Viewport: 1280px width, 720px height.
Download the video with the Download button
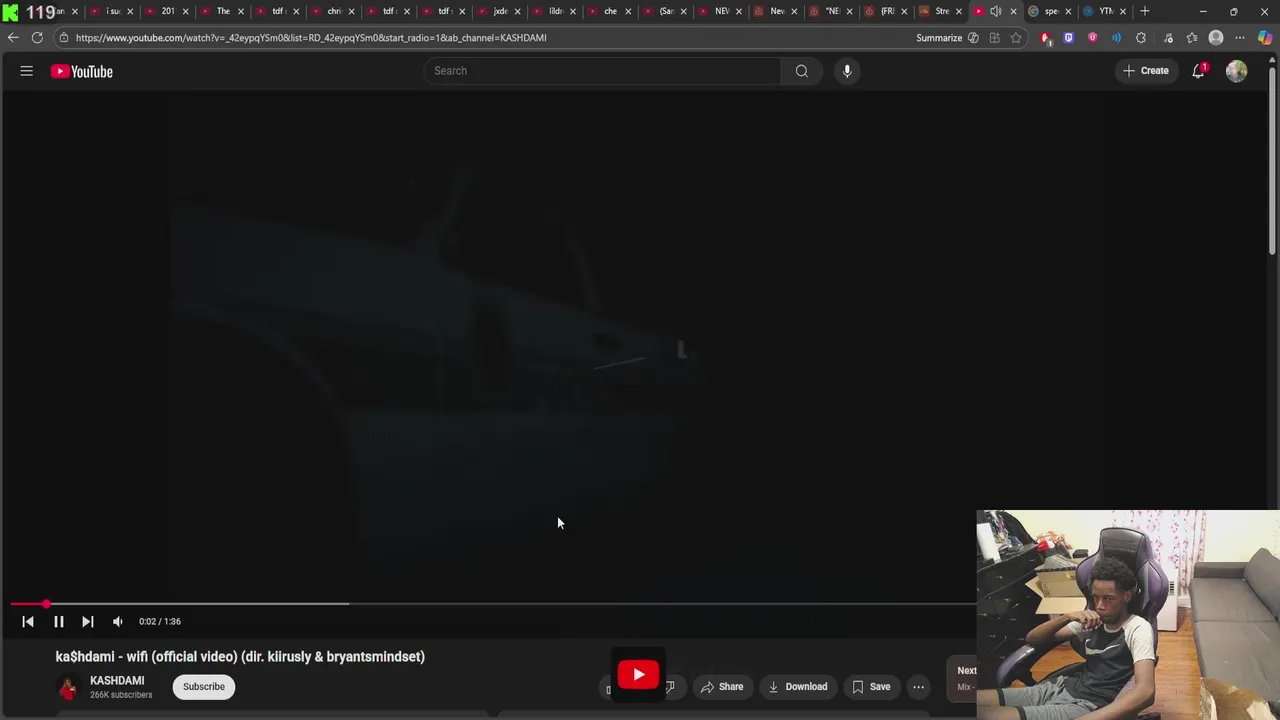[x=798, y=687]
